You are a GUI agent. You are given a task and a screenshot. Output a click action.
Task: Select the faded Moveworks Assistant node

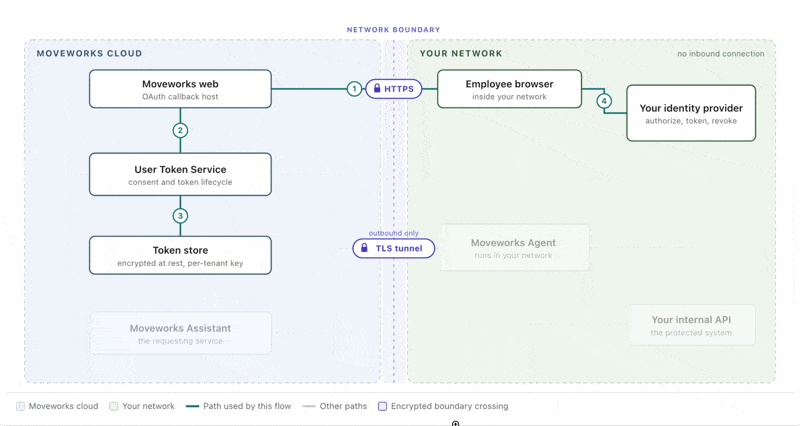[180, 333]
